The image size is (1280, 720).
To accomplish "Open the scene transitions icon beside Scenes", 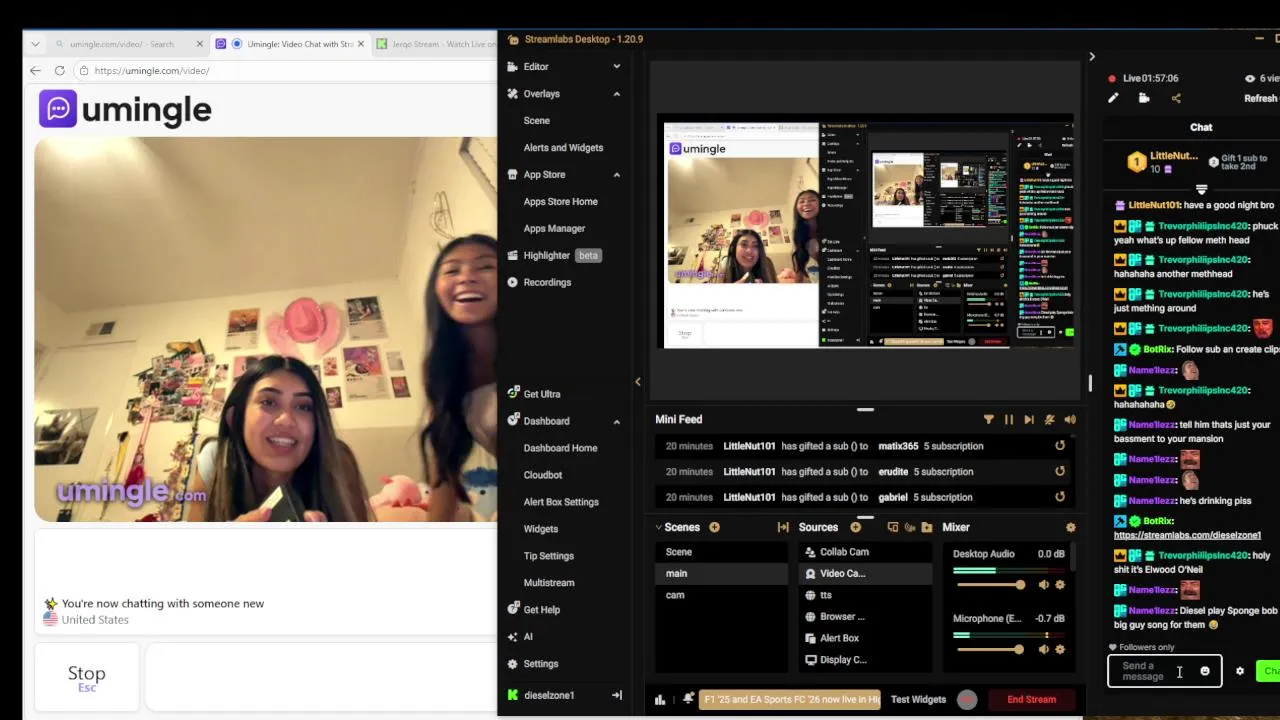I will click(783, 527).
